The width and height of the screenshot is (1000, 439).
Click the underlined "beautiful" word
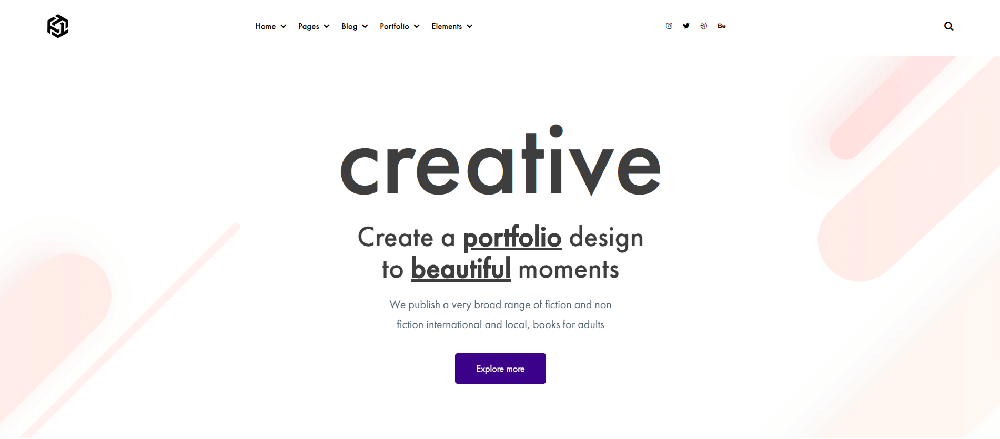point(461,269)
